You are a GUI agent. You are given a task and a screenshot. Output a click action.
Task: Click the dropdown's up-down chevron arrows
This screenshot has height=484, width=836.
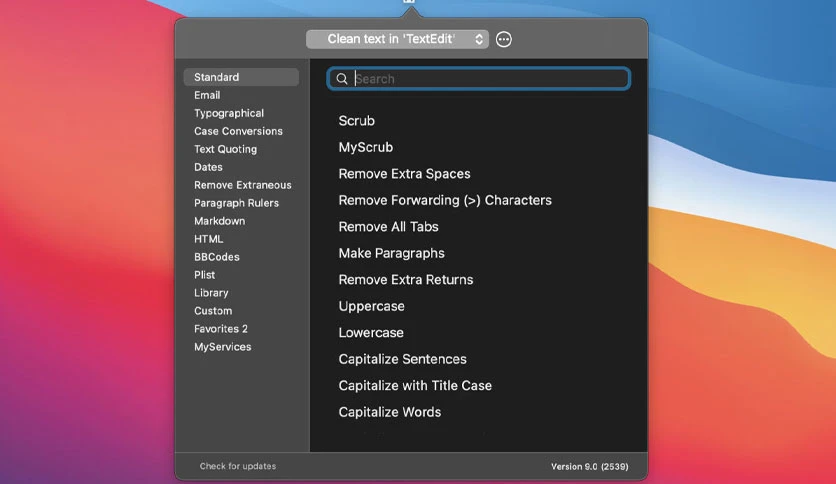click(479, 39)
